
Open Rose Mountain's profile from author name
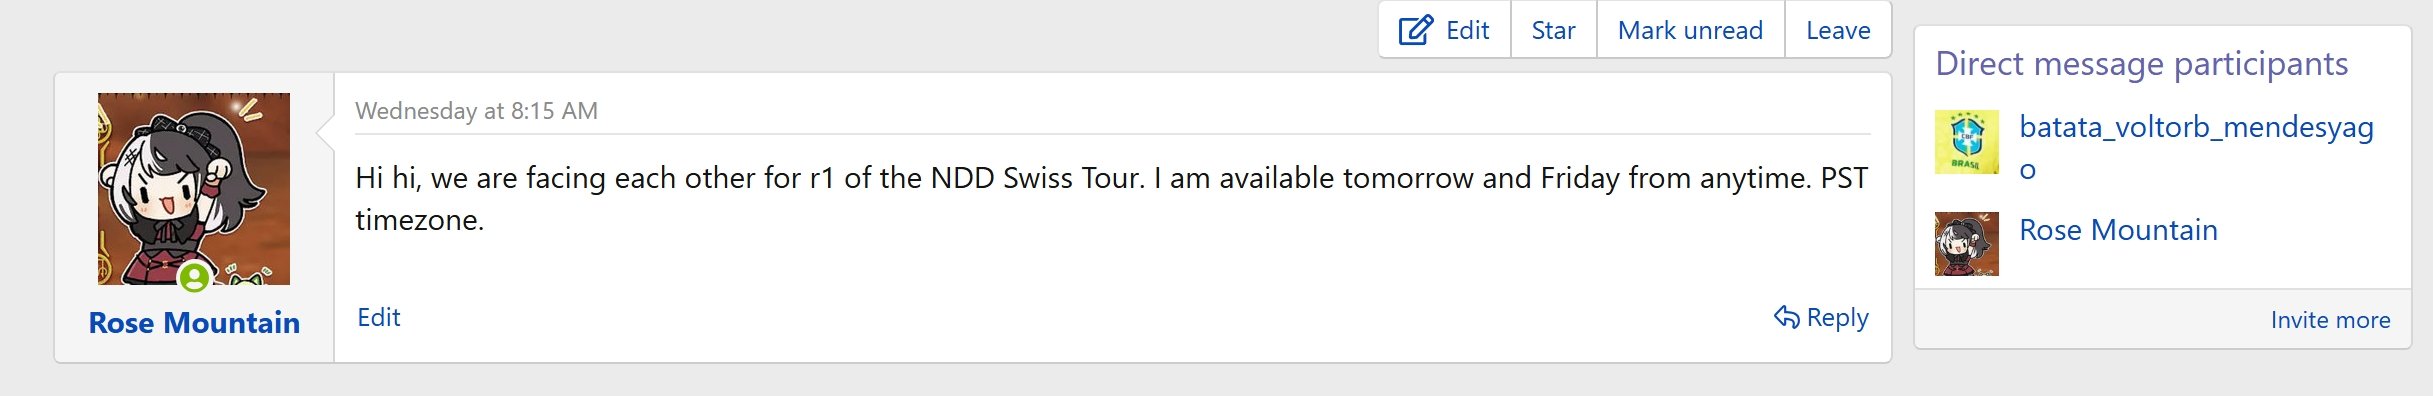(x=194, y=322)
